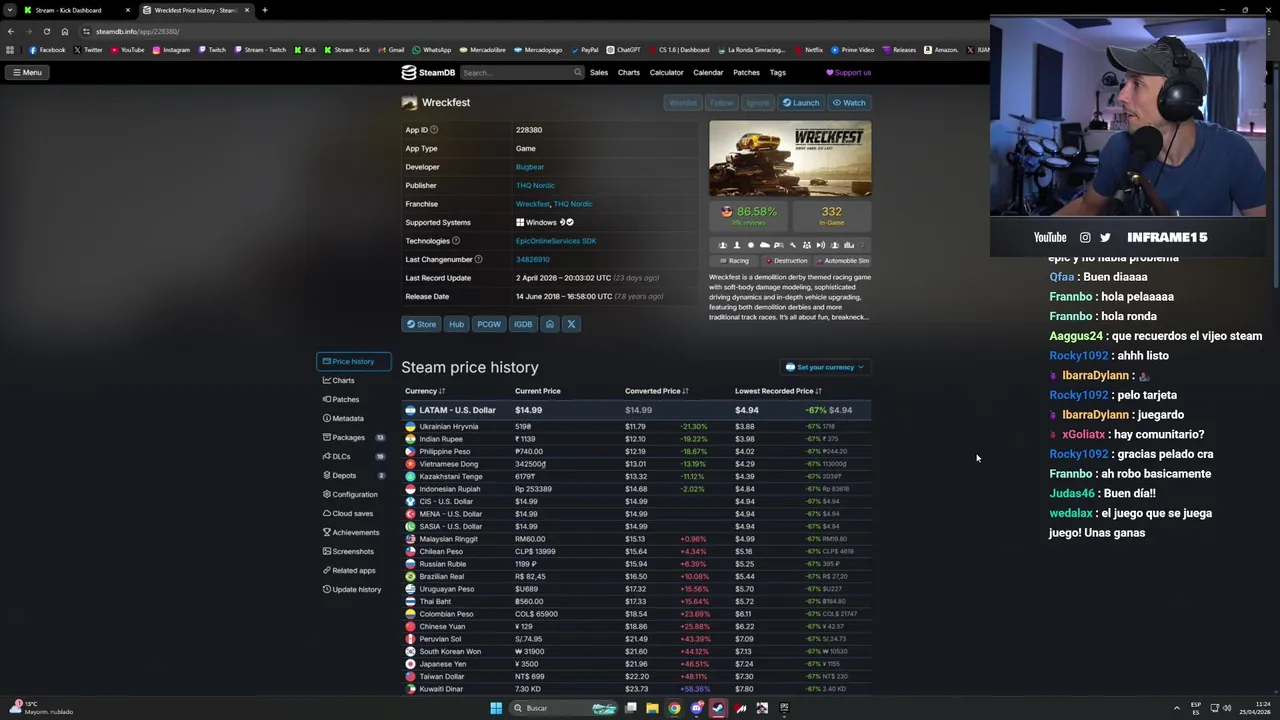Open new browser tab plus icon
Image resolution: width=1280 pixels, height=720 pixels.
tap(264, 10)
